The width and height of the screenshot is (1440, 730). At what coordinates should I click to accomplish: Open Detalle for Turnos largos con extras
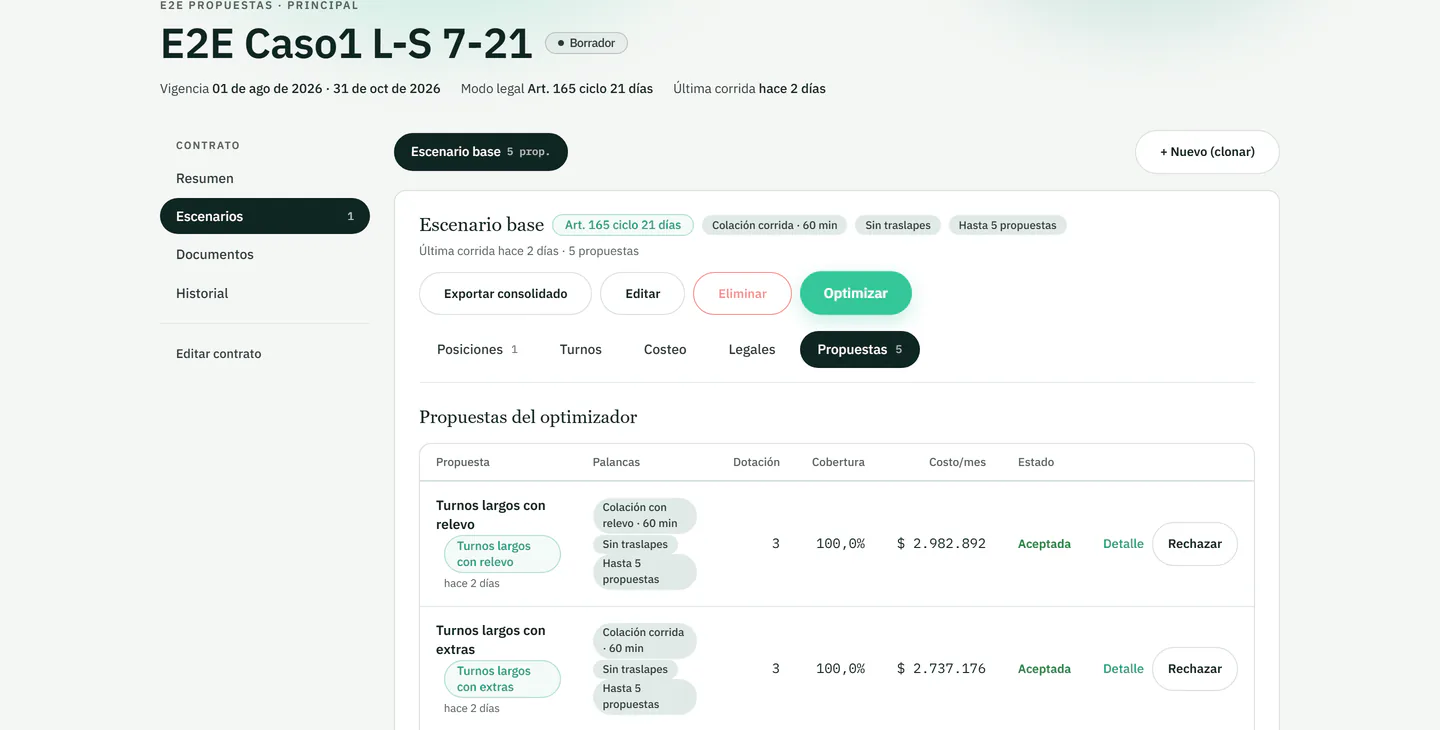[x=1123, y=669]
